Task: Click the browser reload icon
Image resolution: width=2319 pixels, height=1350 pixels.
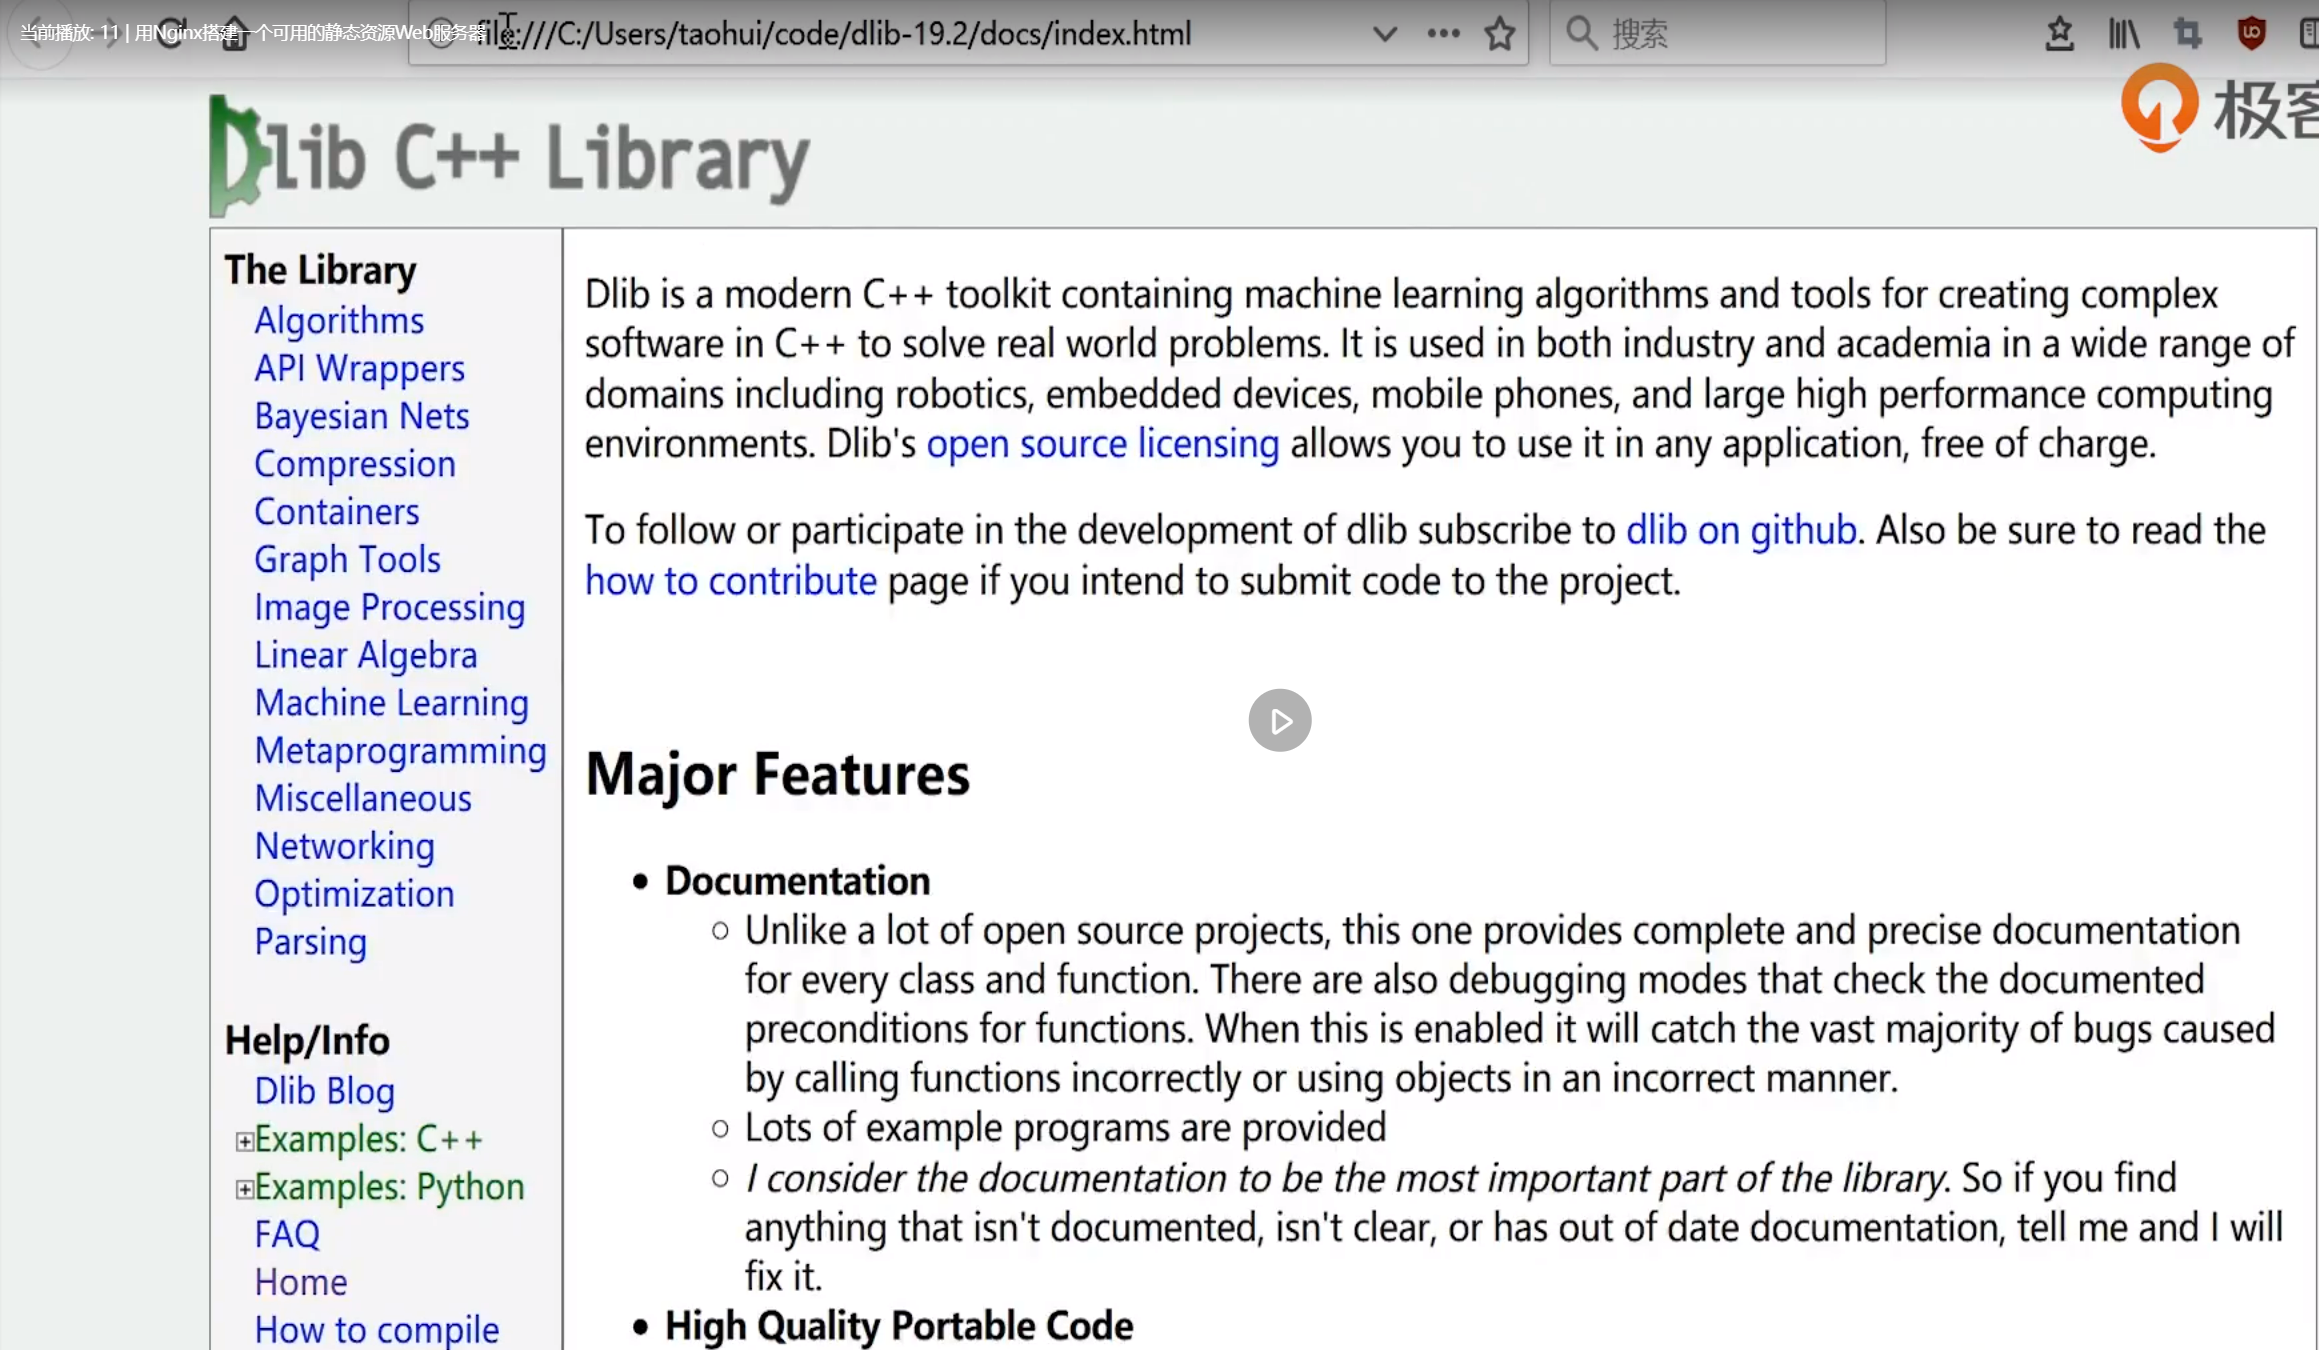Action: click(171, 33)
